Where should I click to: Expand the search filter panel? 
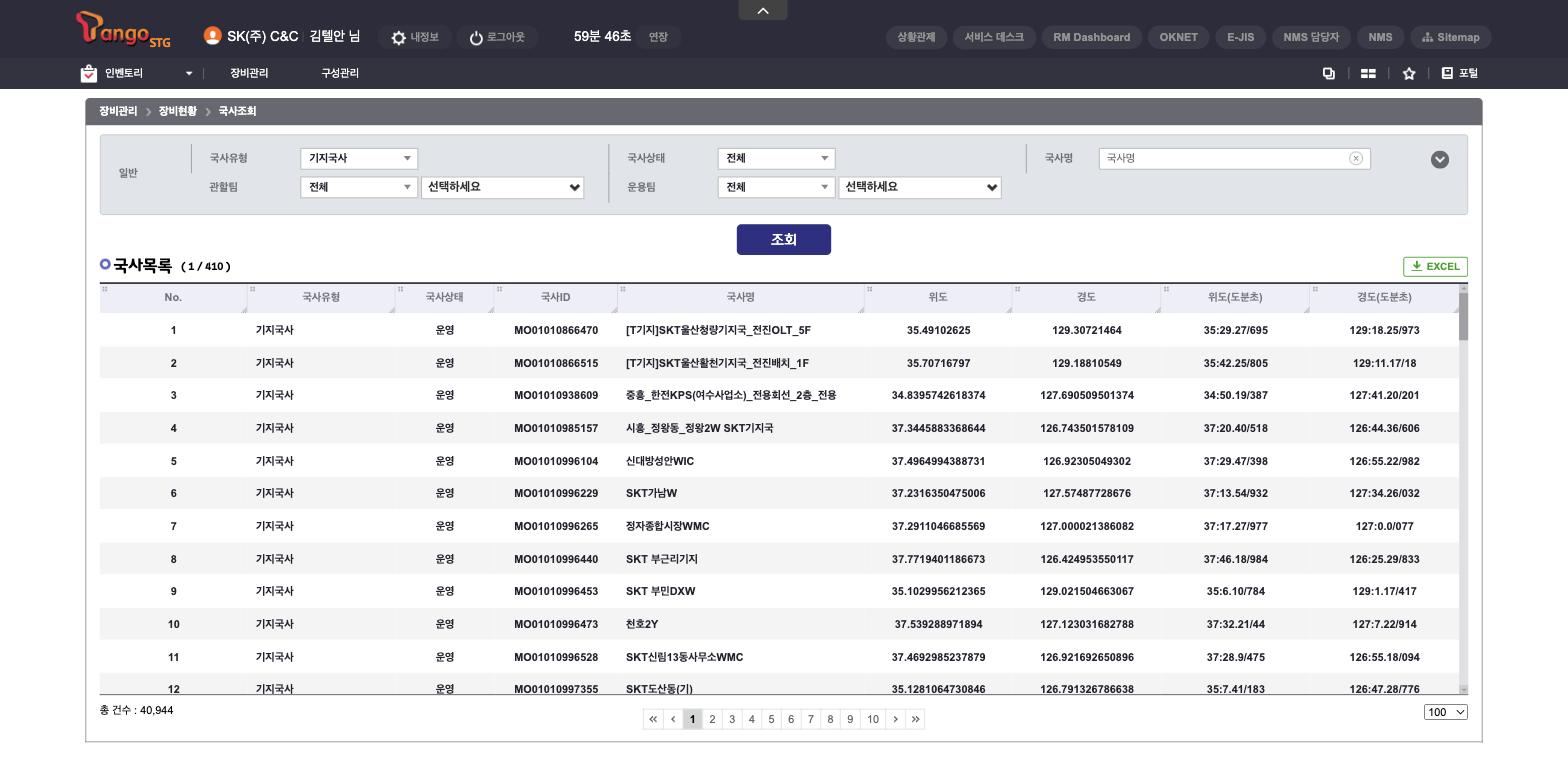[x=1440, y=159]
